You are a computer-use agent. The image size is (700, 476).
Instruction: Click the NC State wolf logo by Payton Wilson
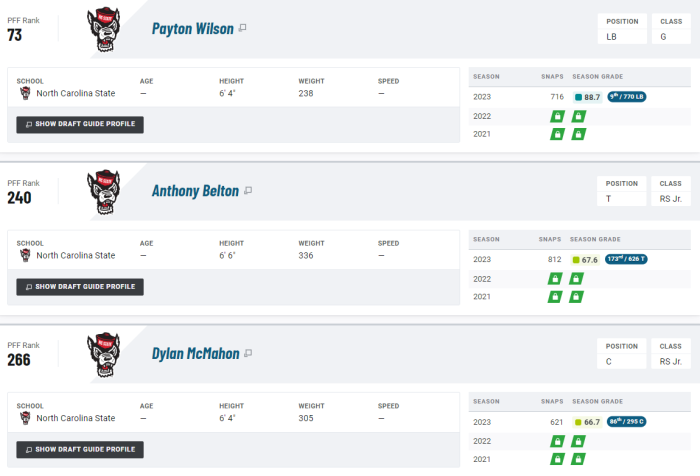[104, 30]
